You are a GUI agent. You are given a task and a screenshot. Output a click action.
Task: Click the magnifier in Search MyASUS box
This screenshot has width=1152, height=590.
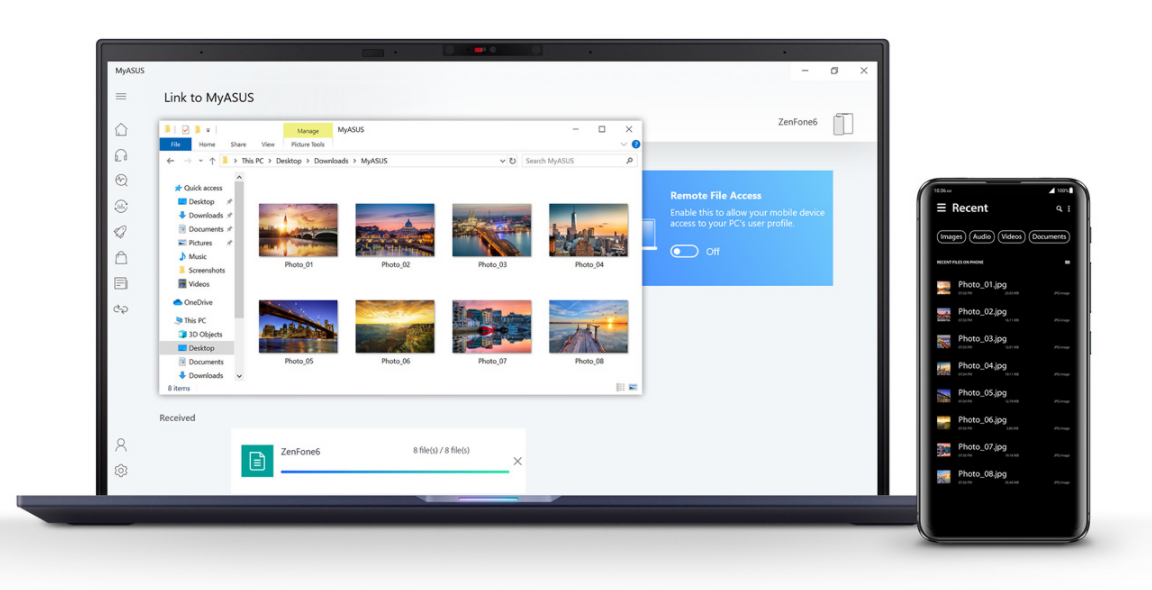pyautogui.click(x=629, y=161)
